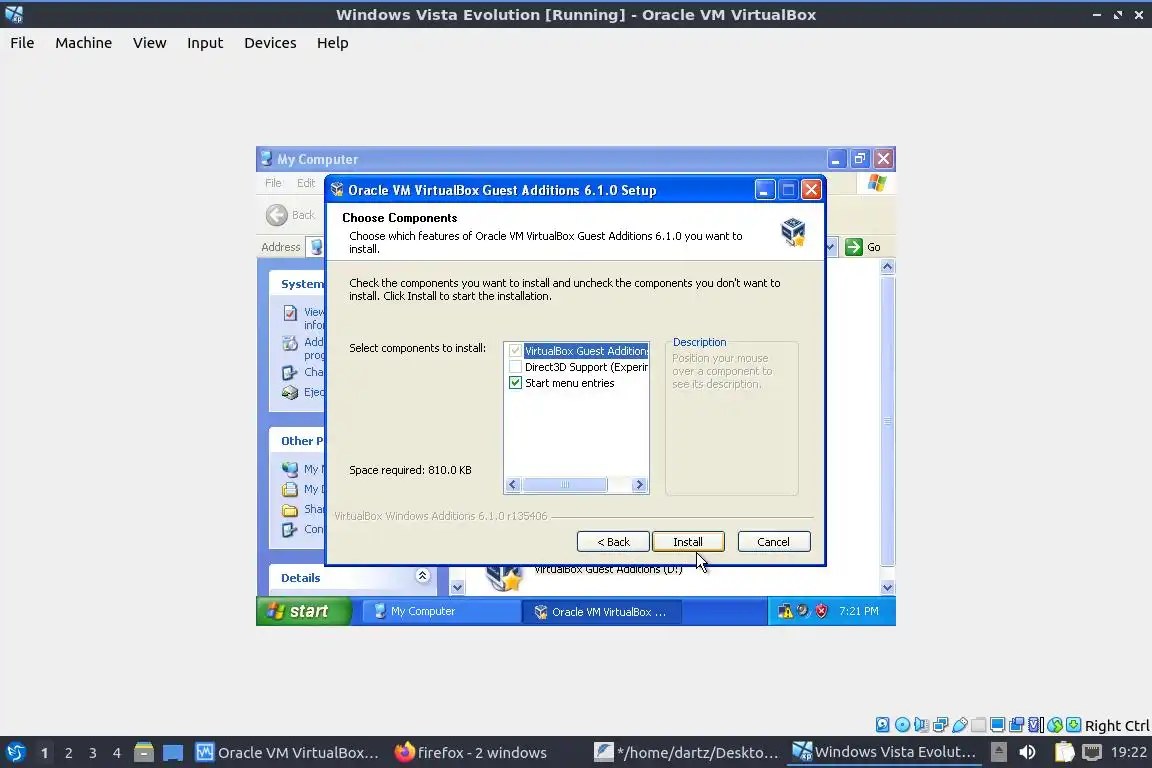The image size is (1152, 768).
Task: Click the recording status icon
Action: click(x=1017, y=725)
